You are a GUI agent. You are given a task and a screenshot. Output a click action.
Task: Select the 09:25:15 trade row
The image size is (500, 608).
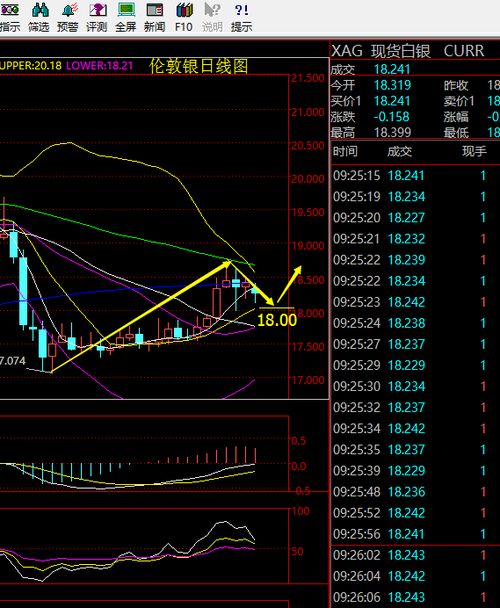coord(415,176)
